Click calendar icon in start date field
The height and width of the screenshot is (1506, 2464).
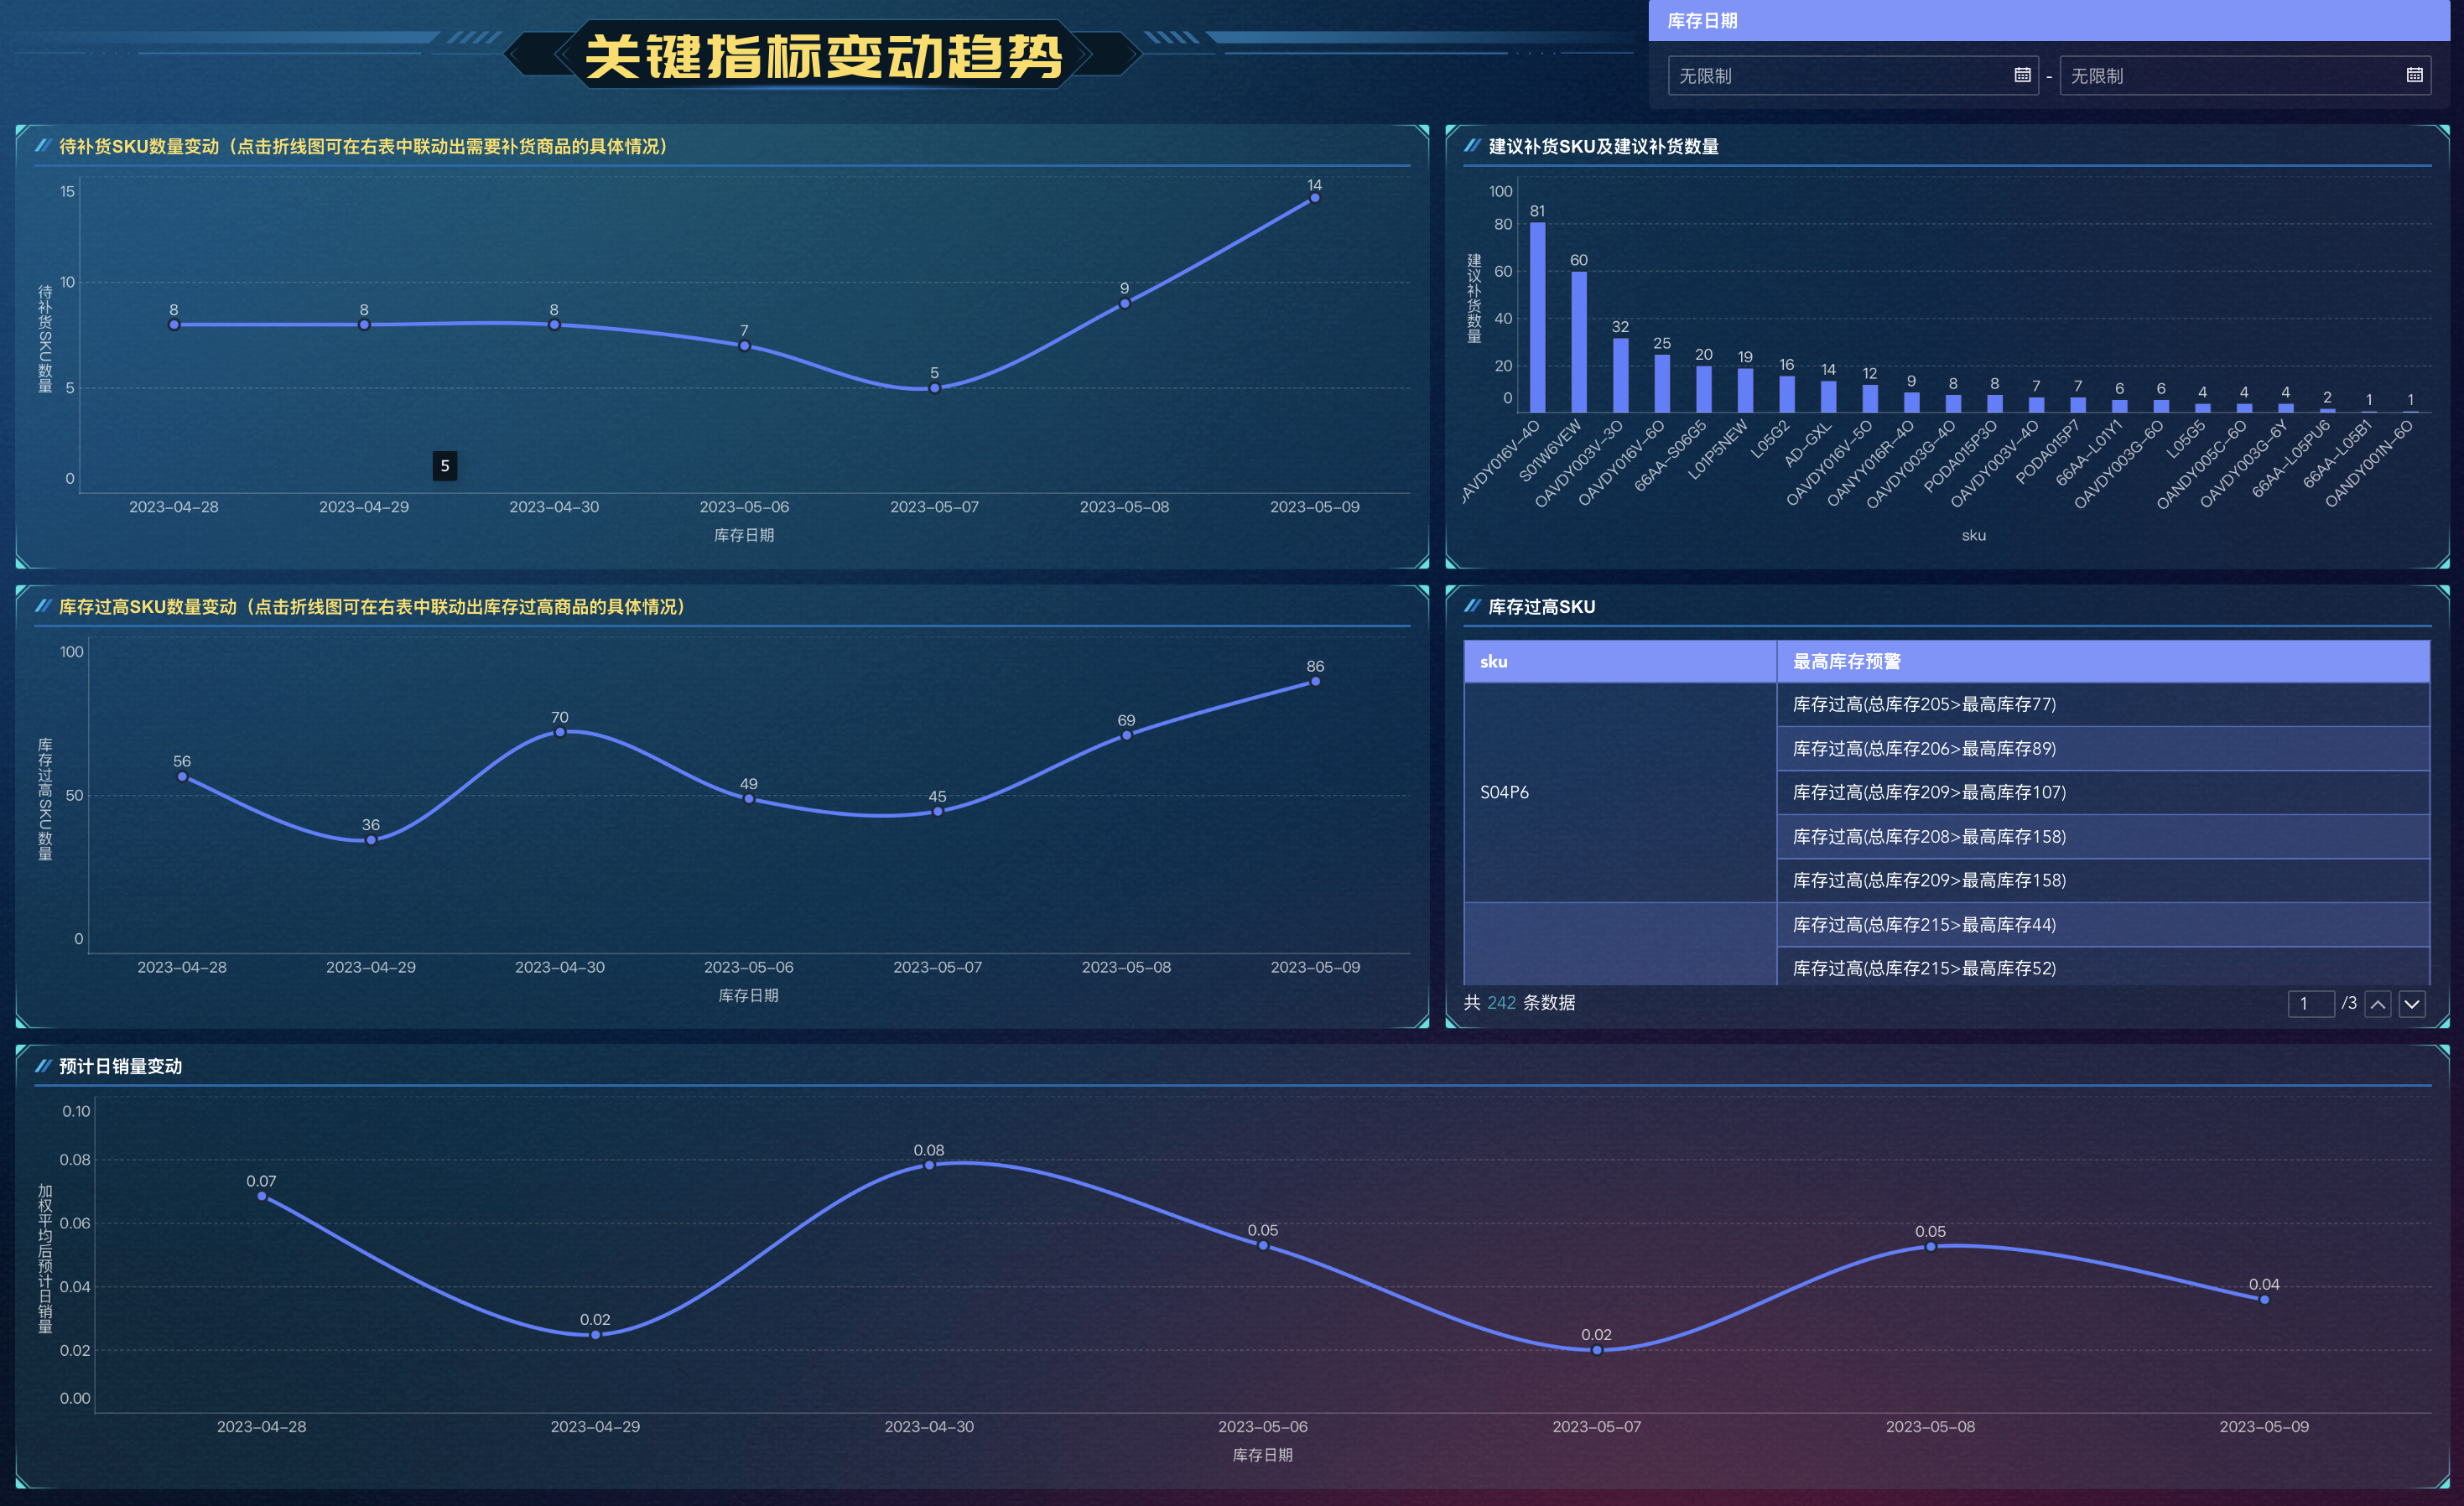coord(2022,75)
